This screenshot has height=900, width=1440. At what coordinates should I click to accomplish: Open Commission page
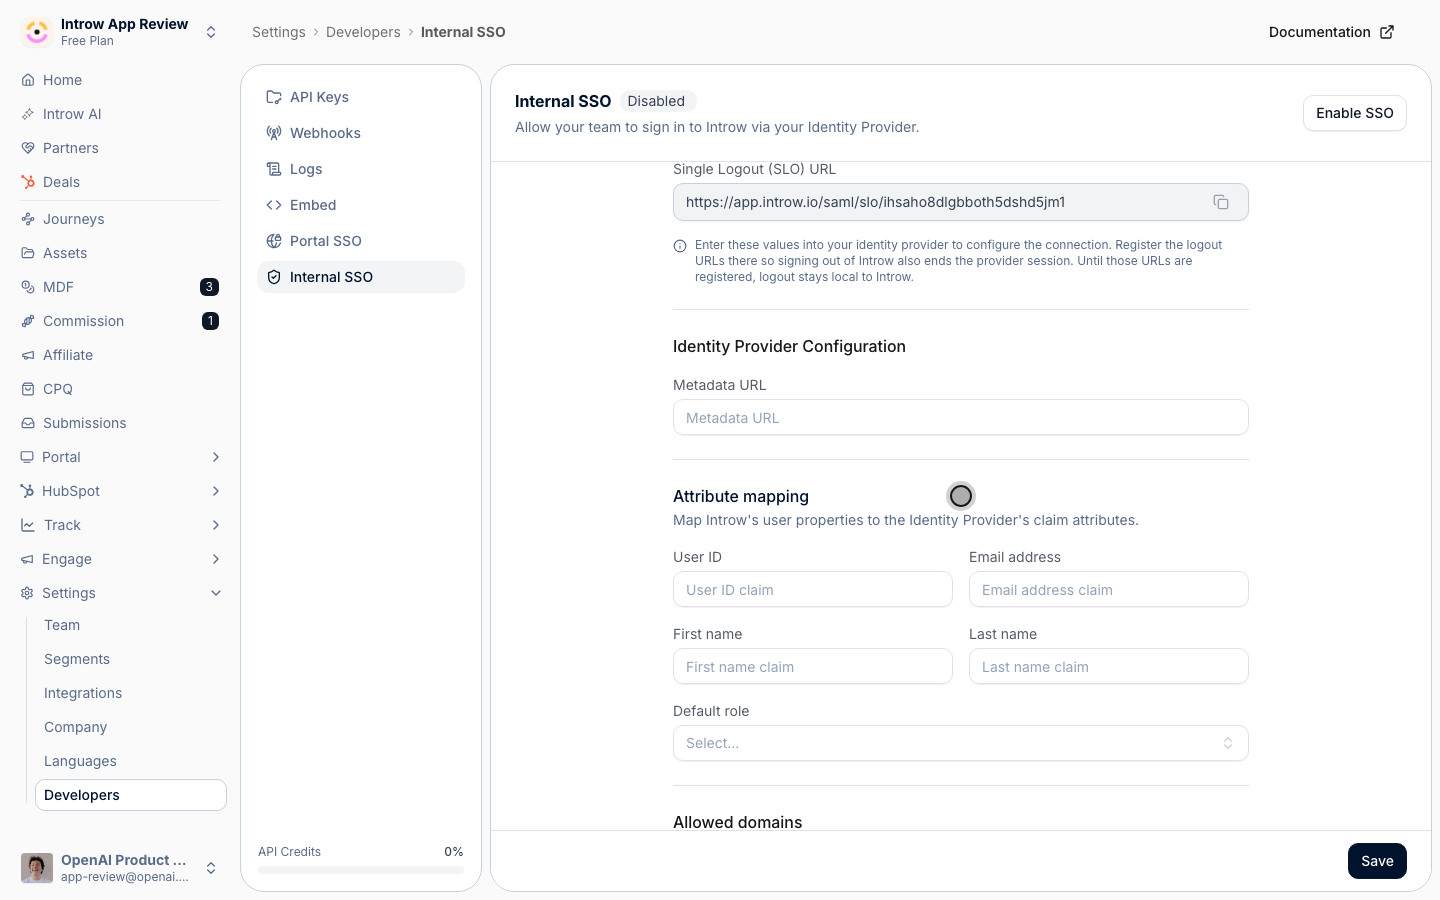coord(120,321)
